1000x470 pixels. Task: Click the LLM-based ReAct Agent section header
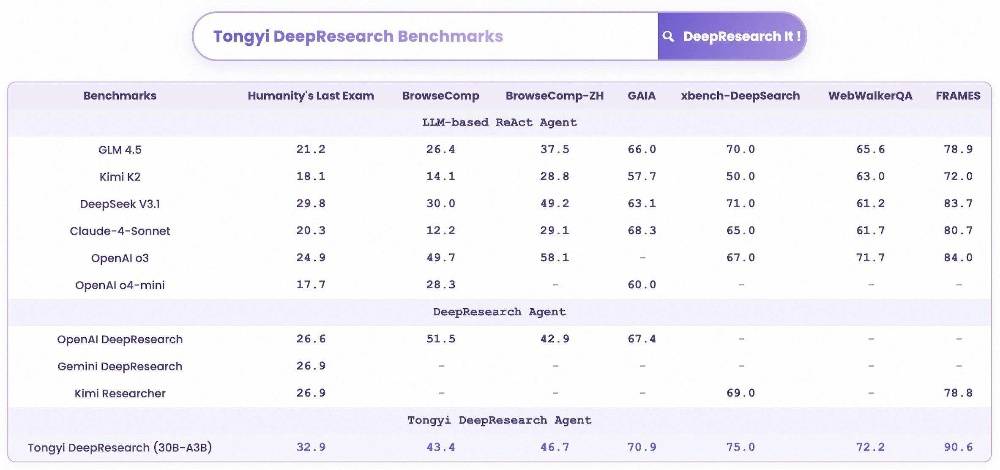(499, 122)
